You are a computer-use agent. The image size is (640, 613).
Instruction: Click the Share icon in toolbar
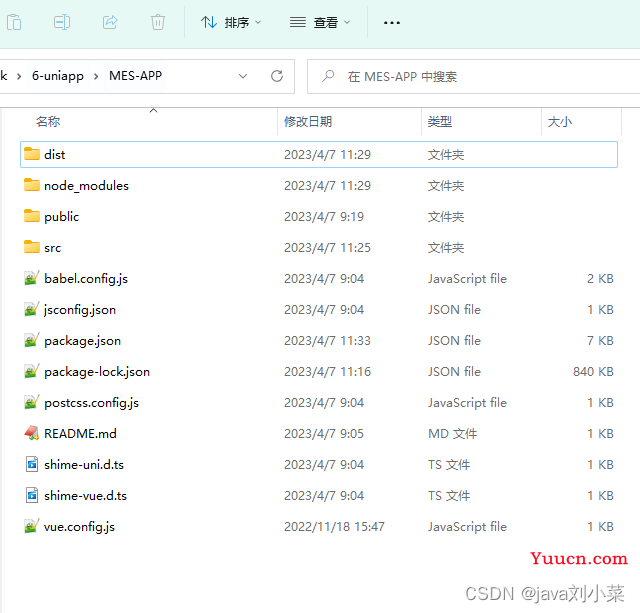coord(110,22)
